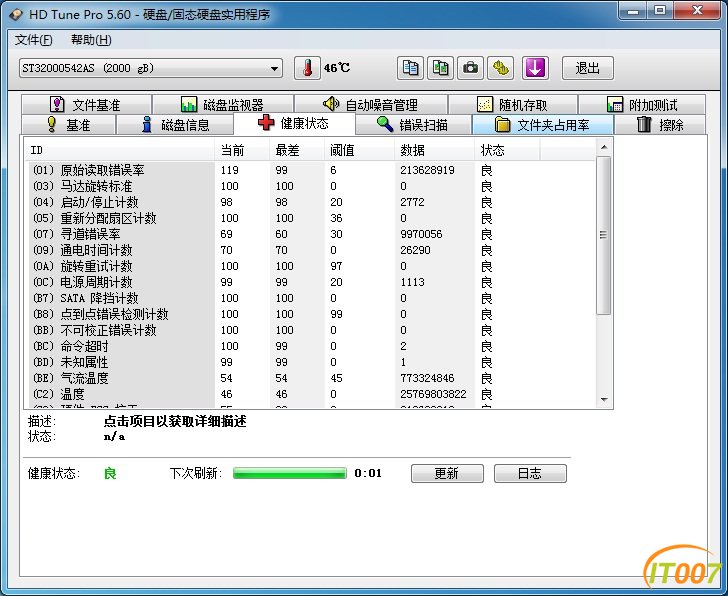This screenshot has width=728, height=596.
Task: Click the 日志 button
Action: [x=530, y=473]
